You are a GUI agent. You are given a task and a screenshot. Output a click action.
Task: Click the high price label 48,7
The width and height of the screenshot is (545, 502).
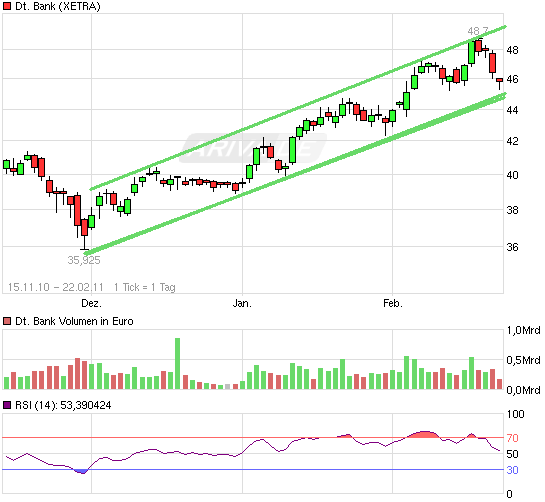[x=478, y=31]
